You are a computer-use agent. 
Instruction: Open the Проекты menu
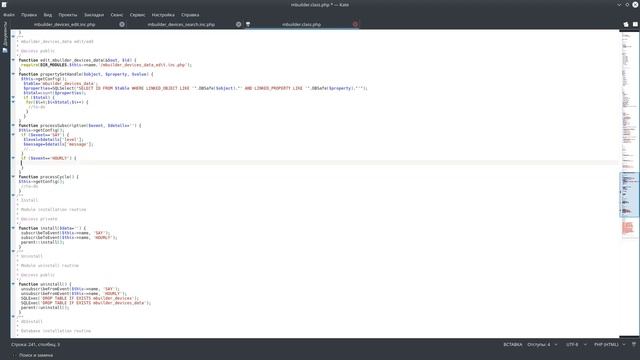coord(68,15)
